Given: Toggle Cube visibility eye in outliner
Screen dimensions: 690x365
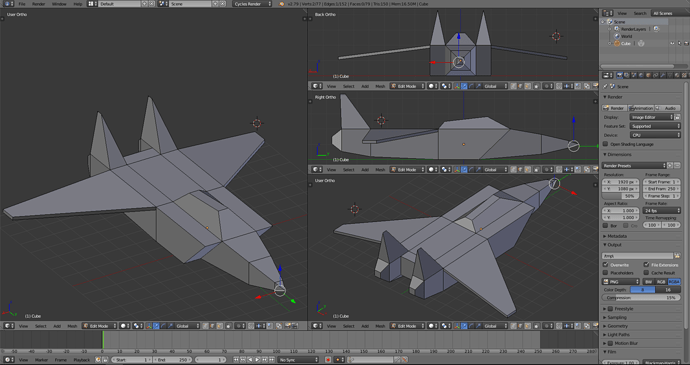Looking at the screenshot, I should point(672,44).
